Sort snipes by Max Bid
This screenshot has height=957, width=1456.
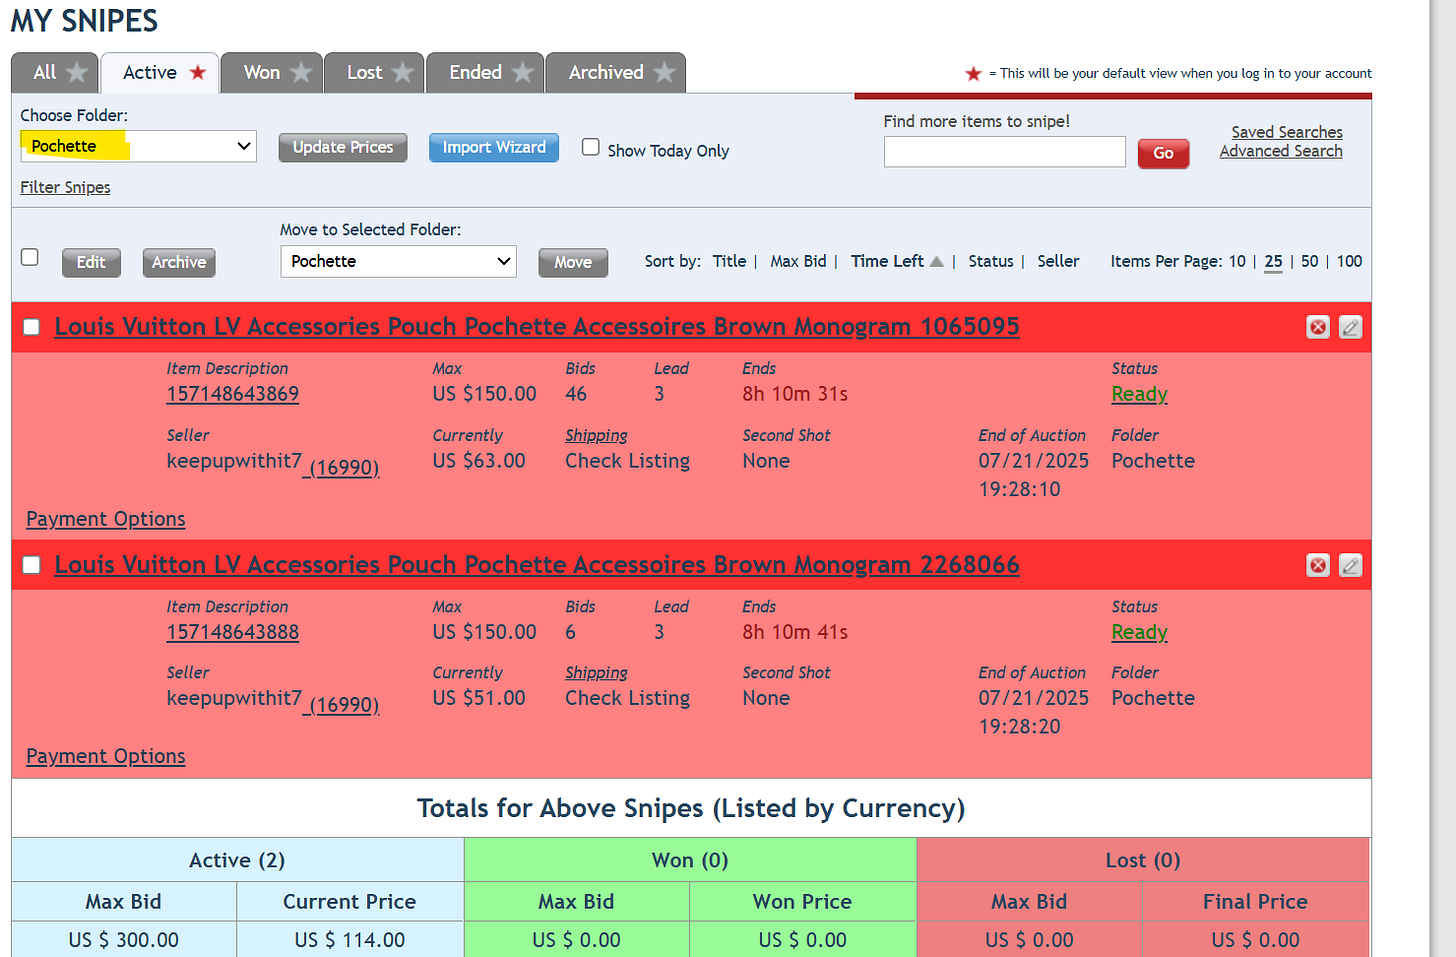pyautogui.click(x=798, y=261)
